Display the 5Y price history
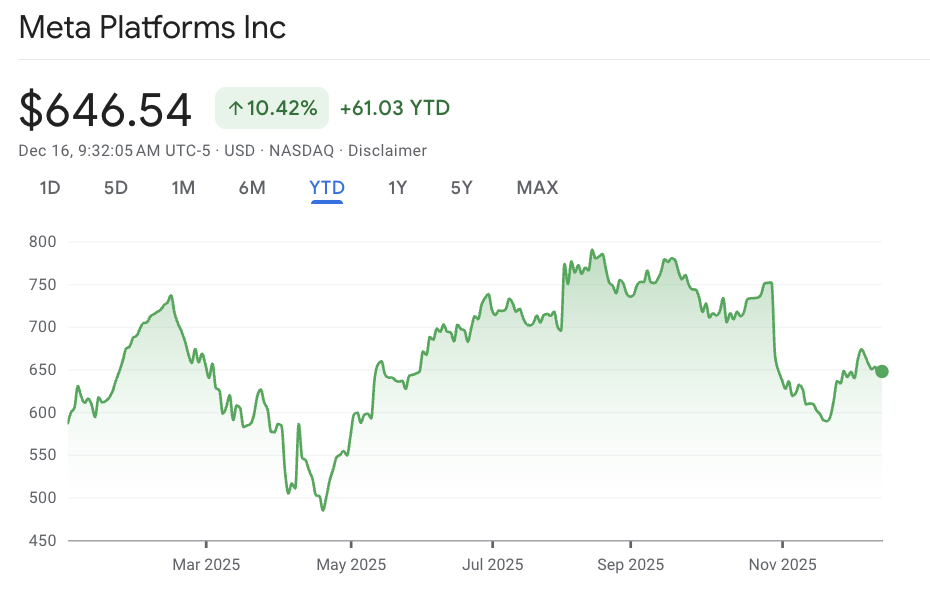Screen dimensions: 930x590 pyautogui.click(x=461, y=187)
